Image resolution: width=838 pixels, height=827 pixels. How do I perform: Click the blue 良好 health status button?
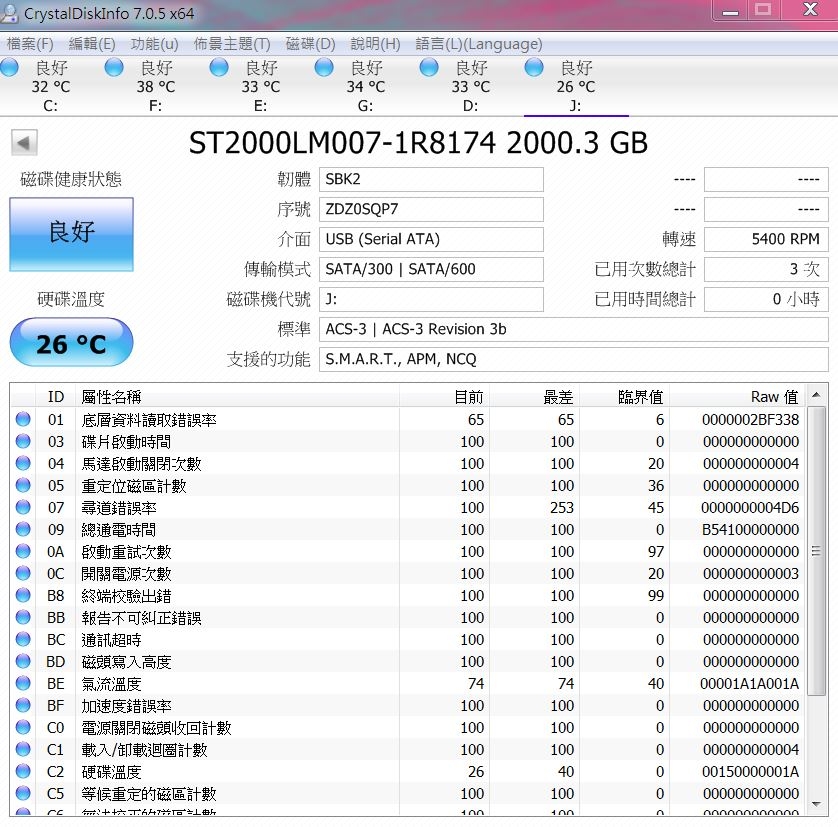72,234
